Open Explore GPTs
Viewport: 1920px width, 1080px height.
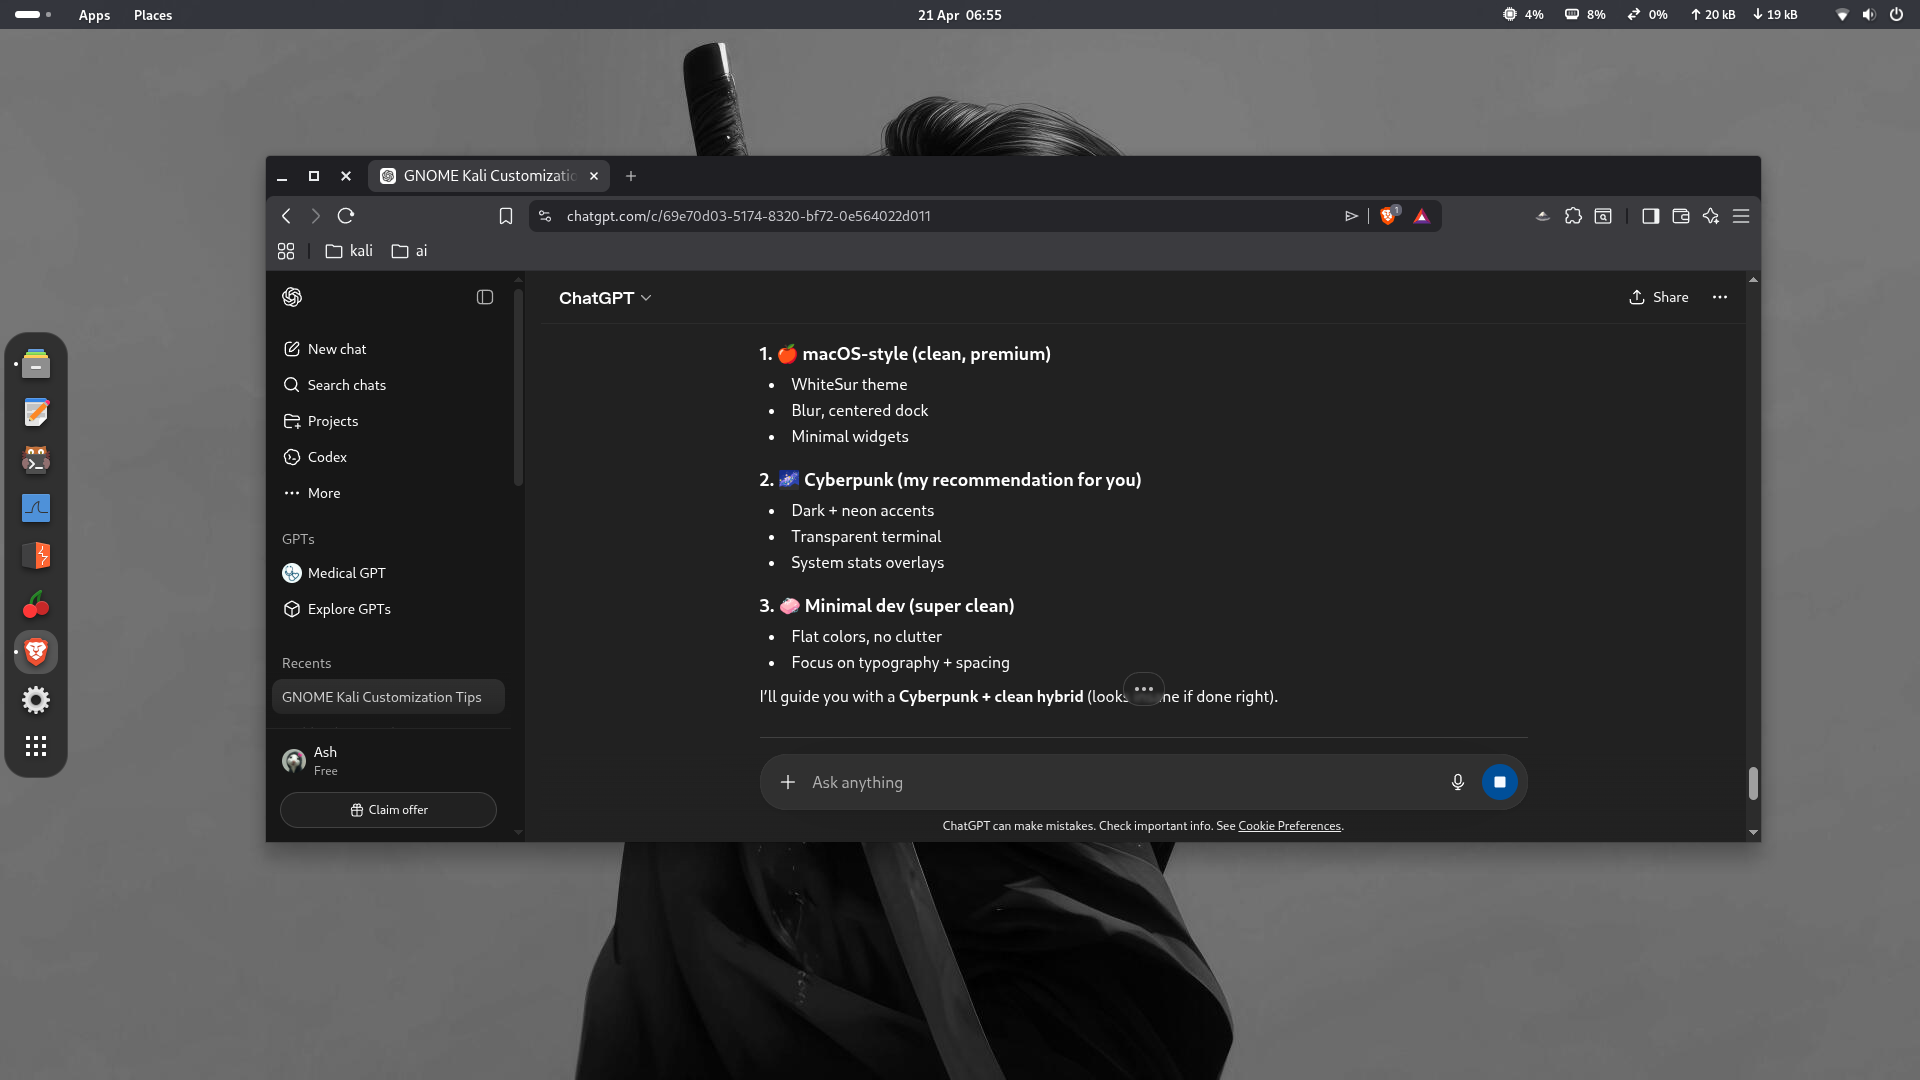point(388,609)
